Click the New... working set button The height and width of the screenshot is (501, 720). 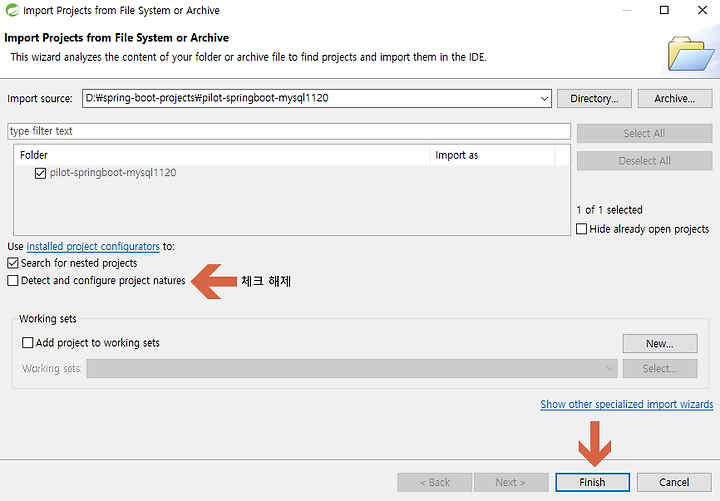(660, 343)
